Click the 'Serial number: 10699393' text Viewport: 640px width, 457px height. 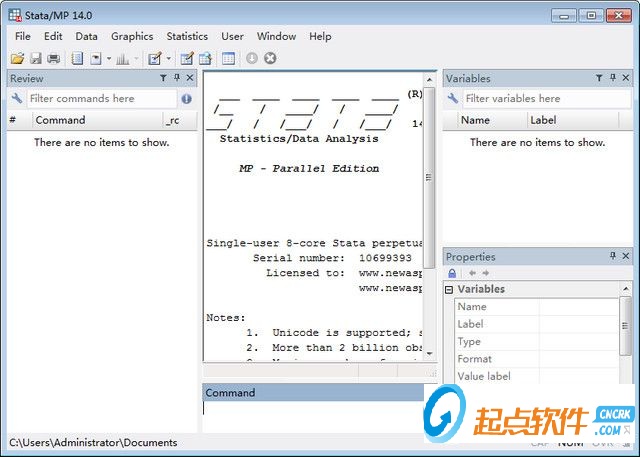click(332, 258)
